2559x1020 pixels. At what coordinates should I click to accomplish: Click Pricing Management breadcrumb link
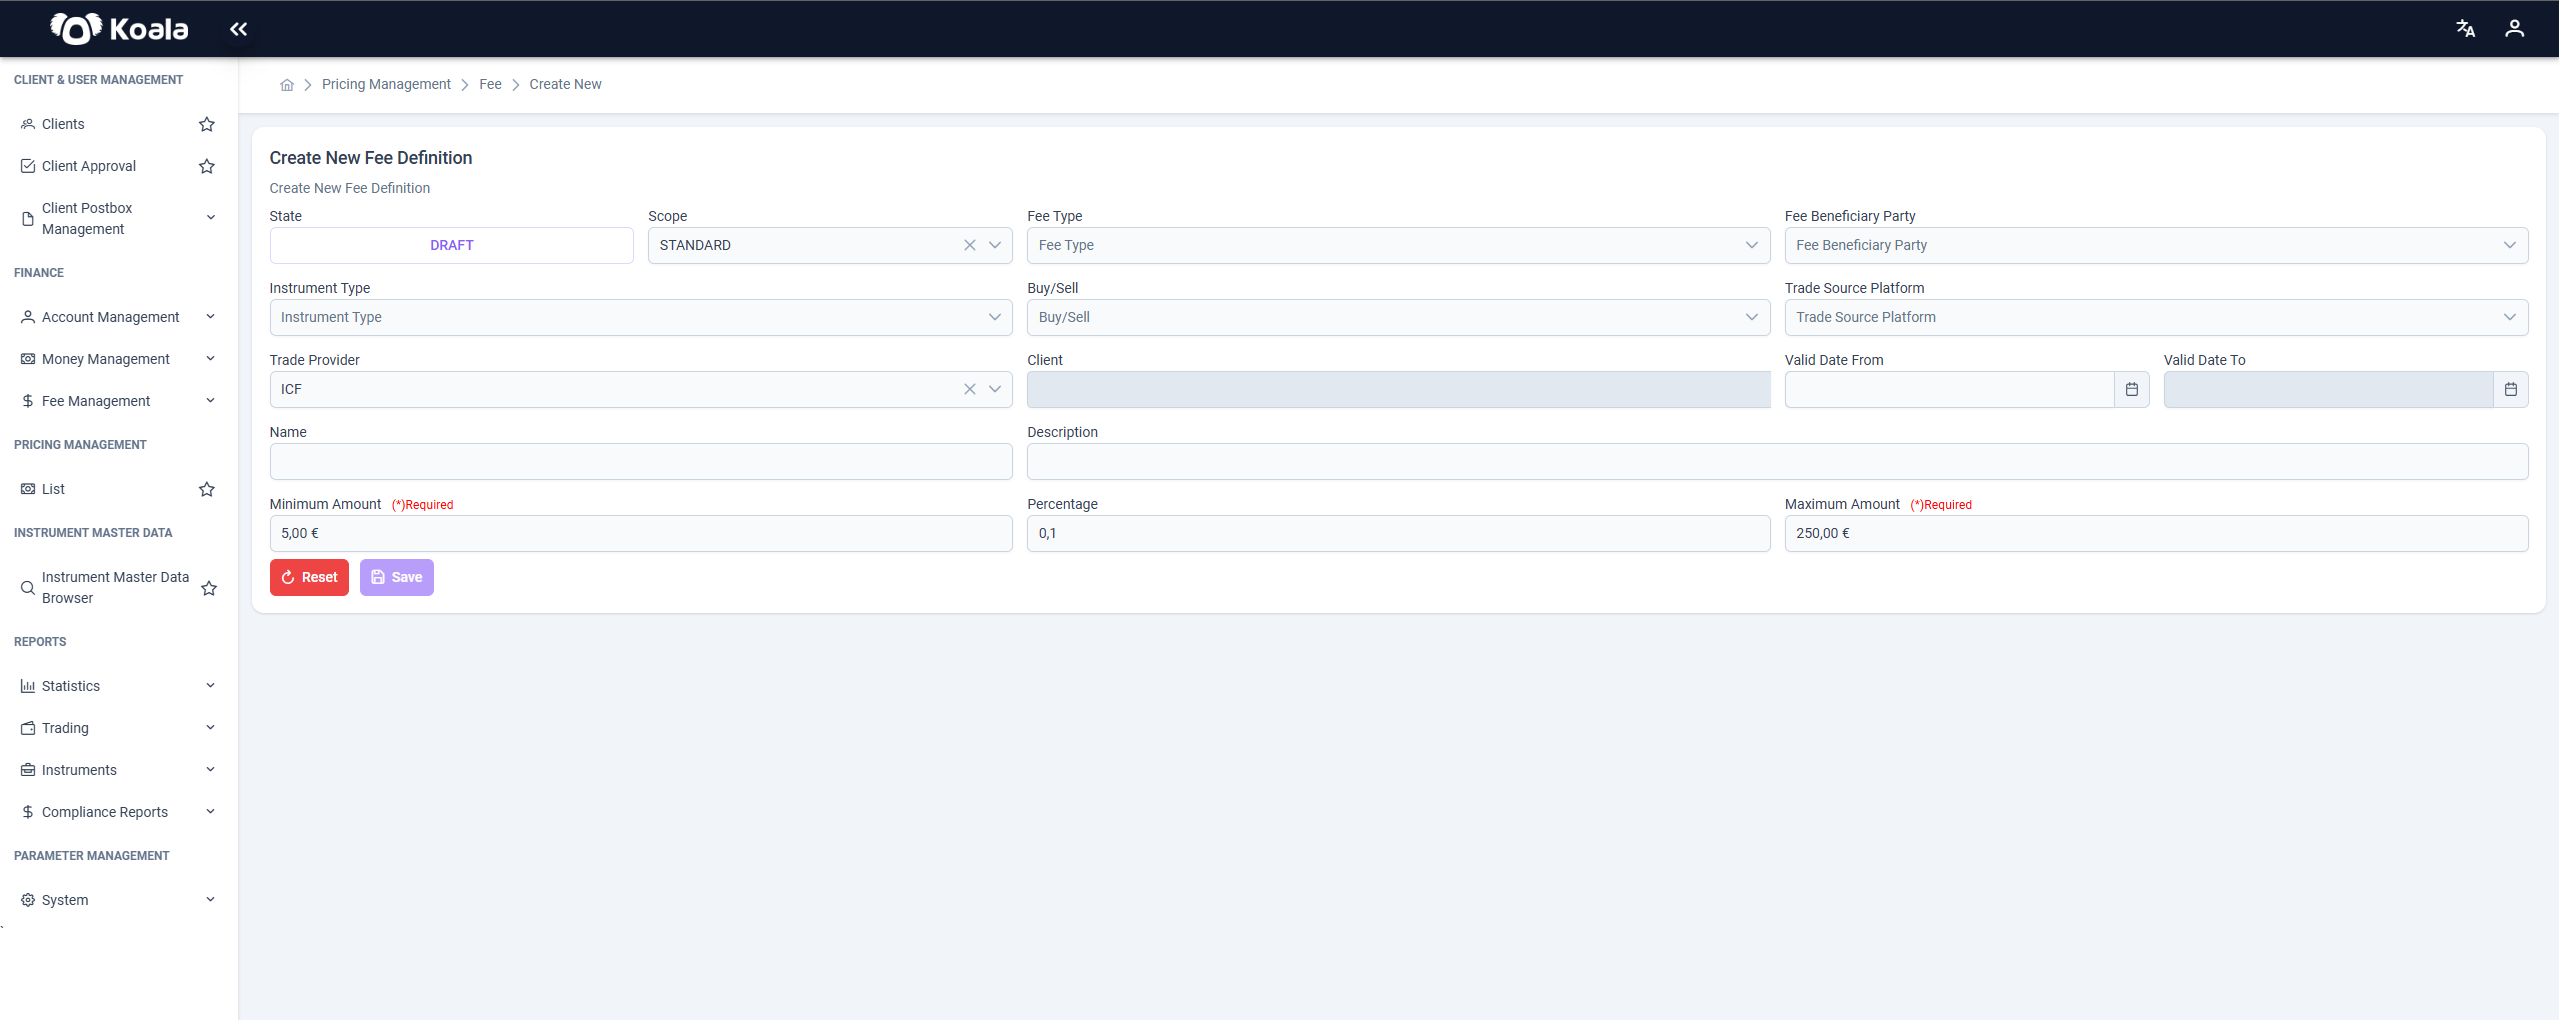point(386,85)
